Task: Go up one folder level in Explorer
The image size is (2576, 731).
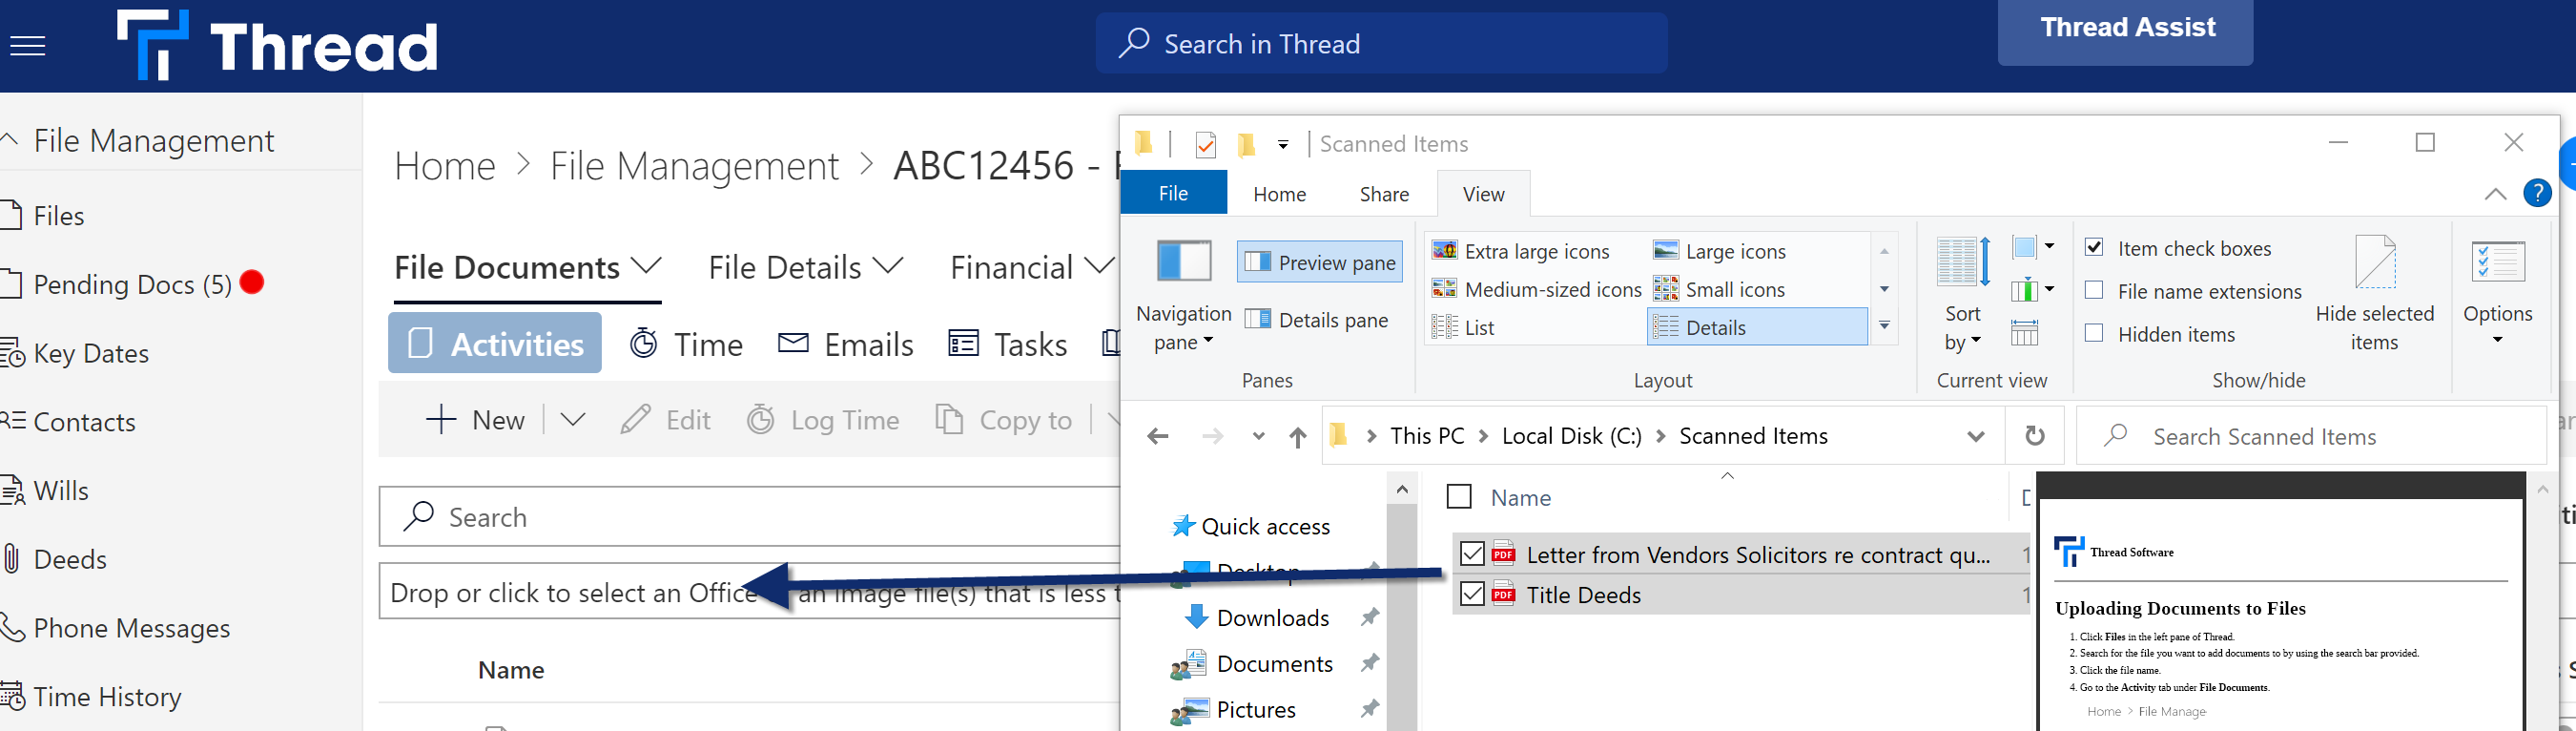Action: click(x=1297, y=437)
